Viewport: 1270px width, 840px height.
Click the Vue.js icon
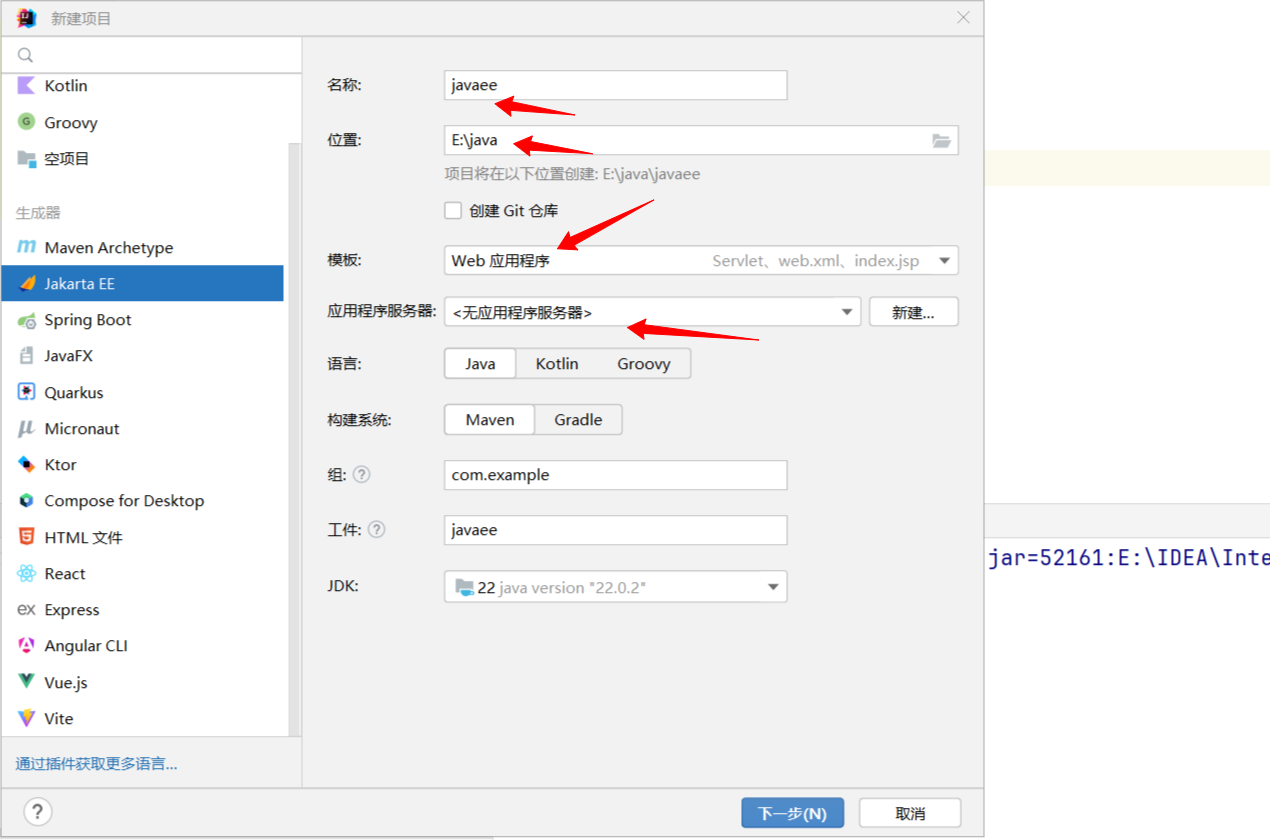[26, 682]
